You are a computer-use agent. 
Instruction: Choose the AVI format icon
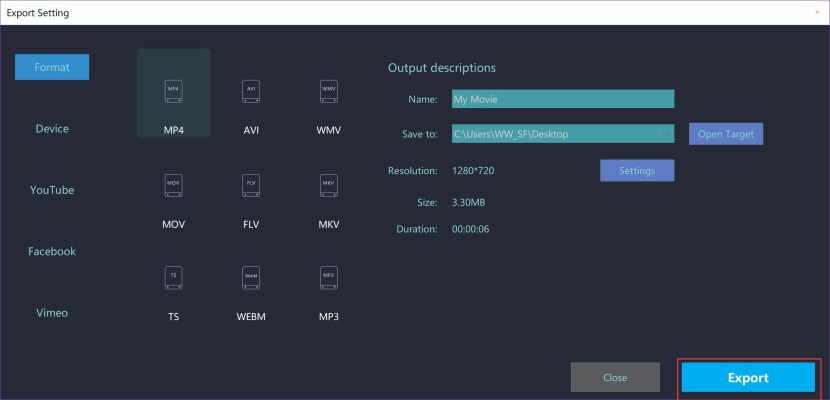(251, 94)
